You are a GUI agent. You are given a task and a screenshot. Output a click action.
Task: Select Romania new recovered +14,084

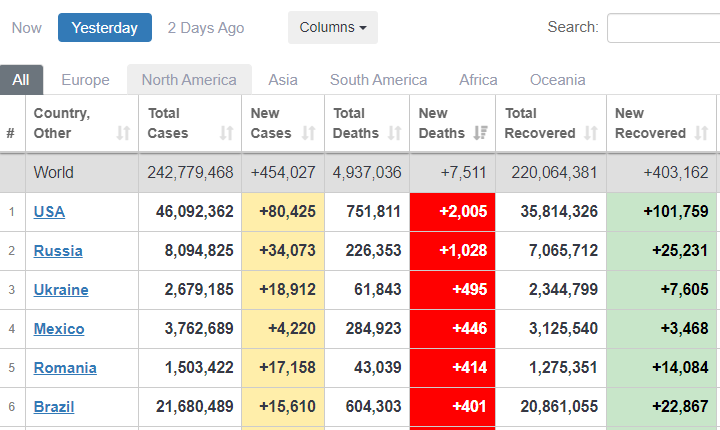680,368
